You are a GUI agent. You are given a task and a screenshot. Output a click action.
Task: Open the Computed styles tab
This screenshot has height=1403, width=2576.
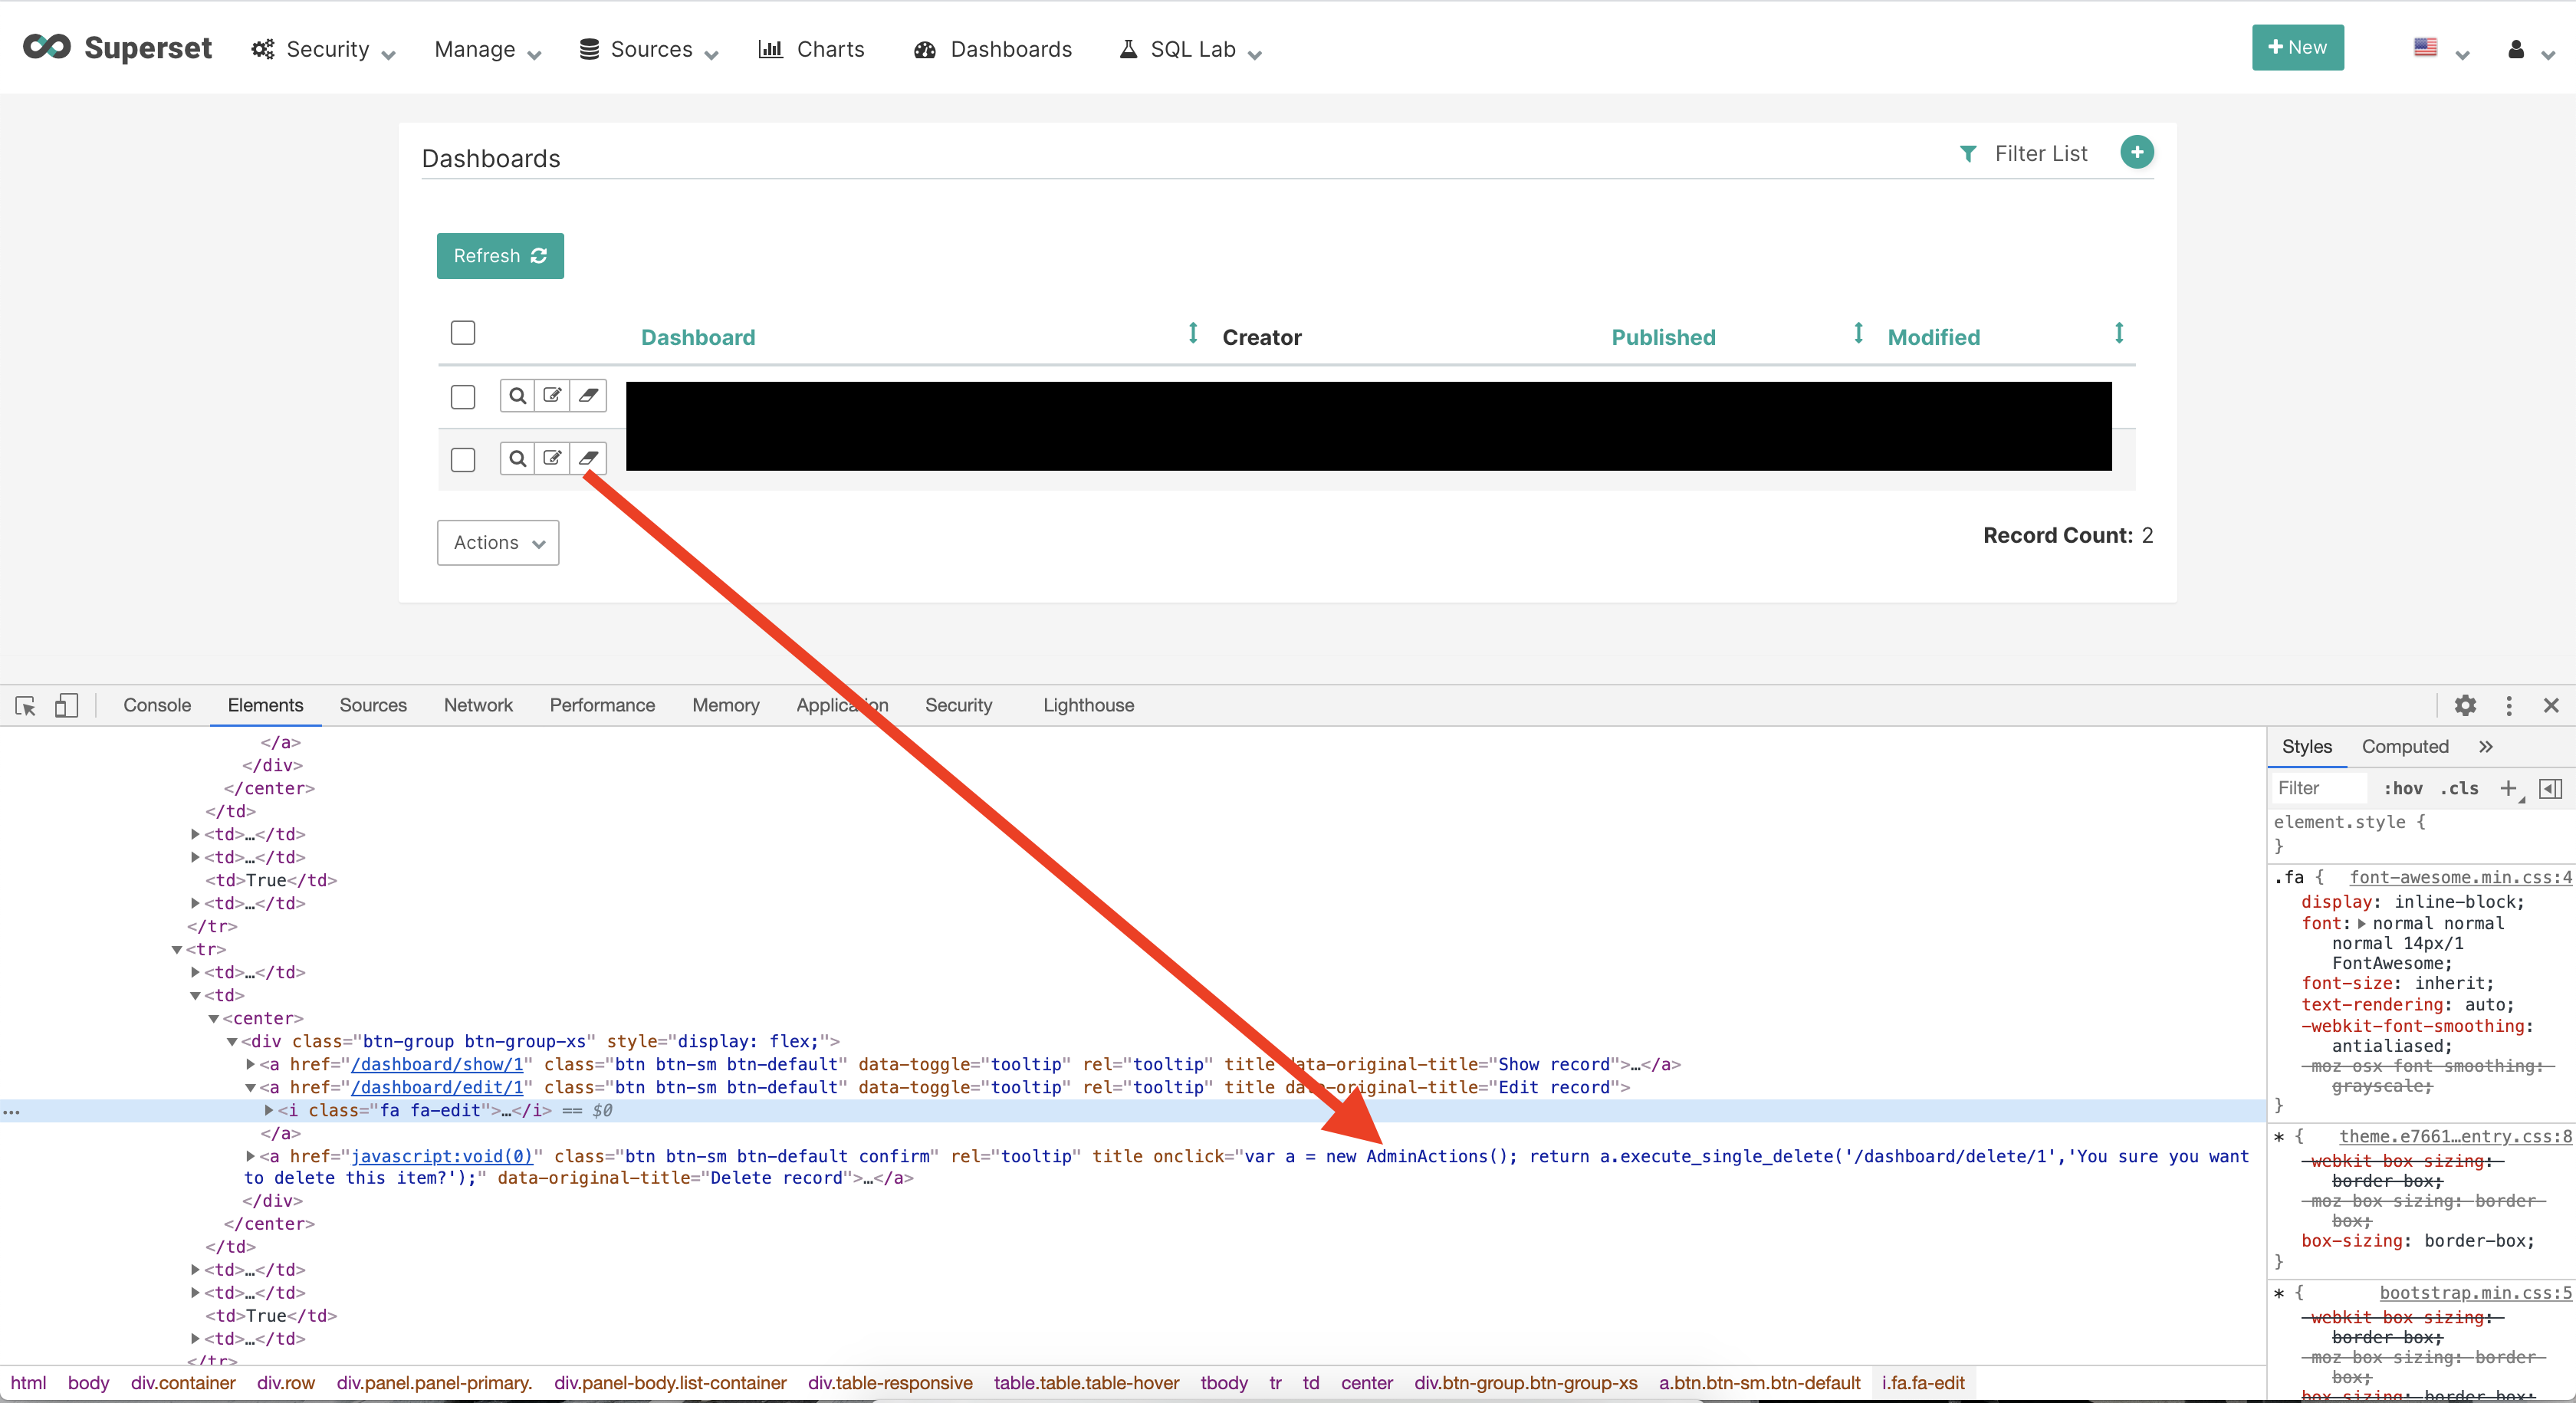2404,746
